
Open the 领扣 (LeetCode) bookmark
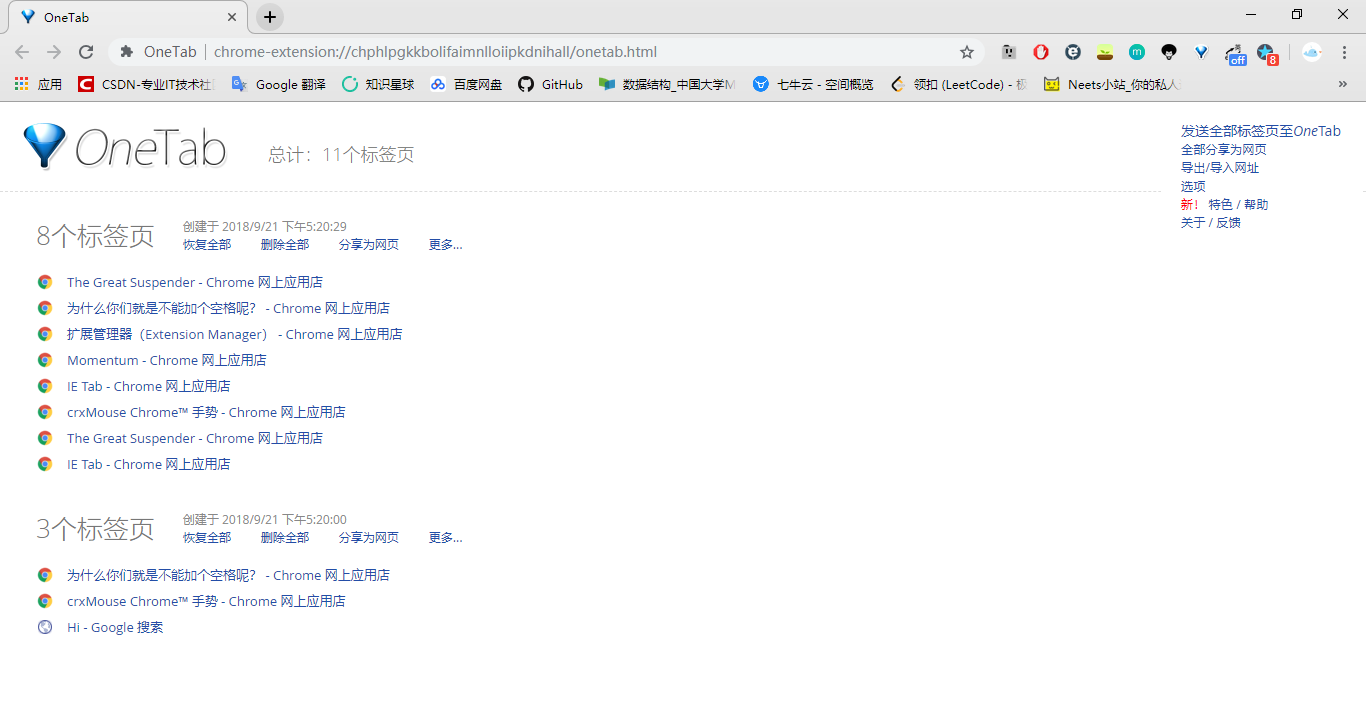point(958,85)
